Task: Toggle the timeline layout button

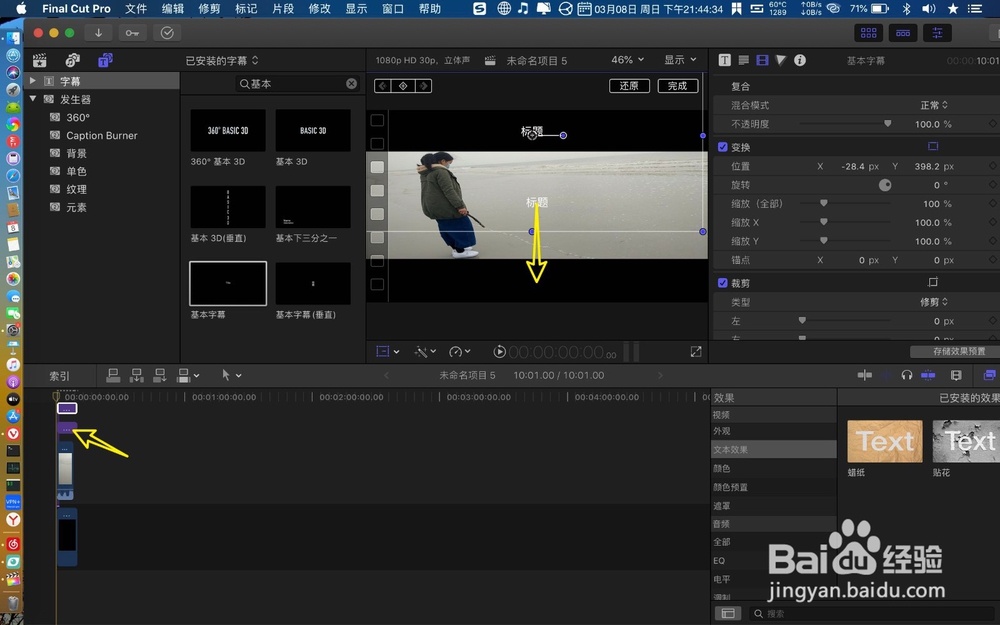Action: click(x=903, y=33)
